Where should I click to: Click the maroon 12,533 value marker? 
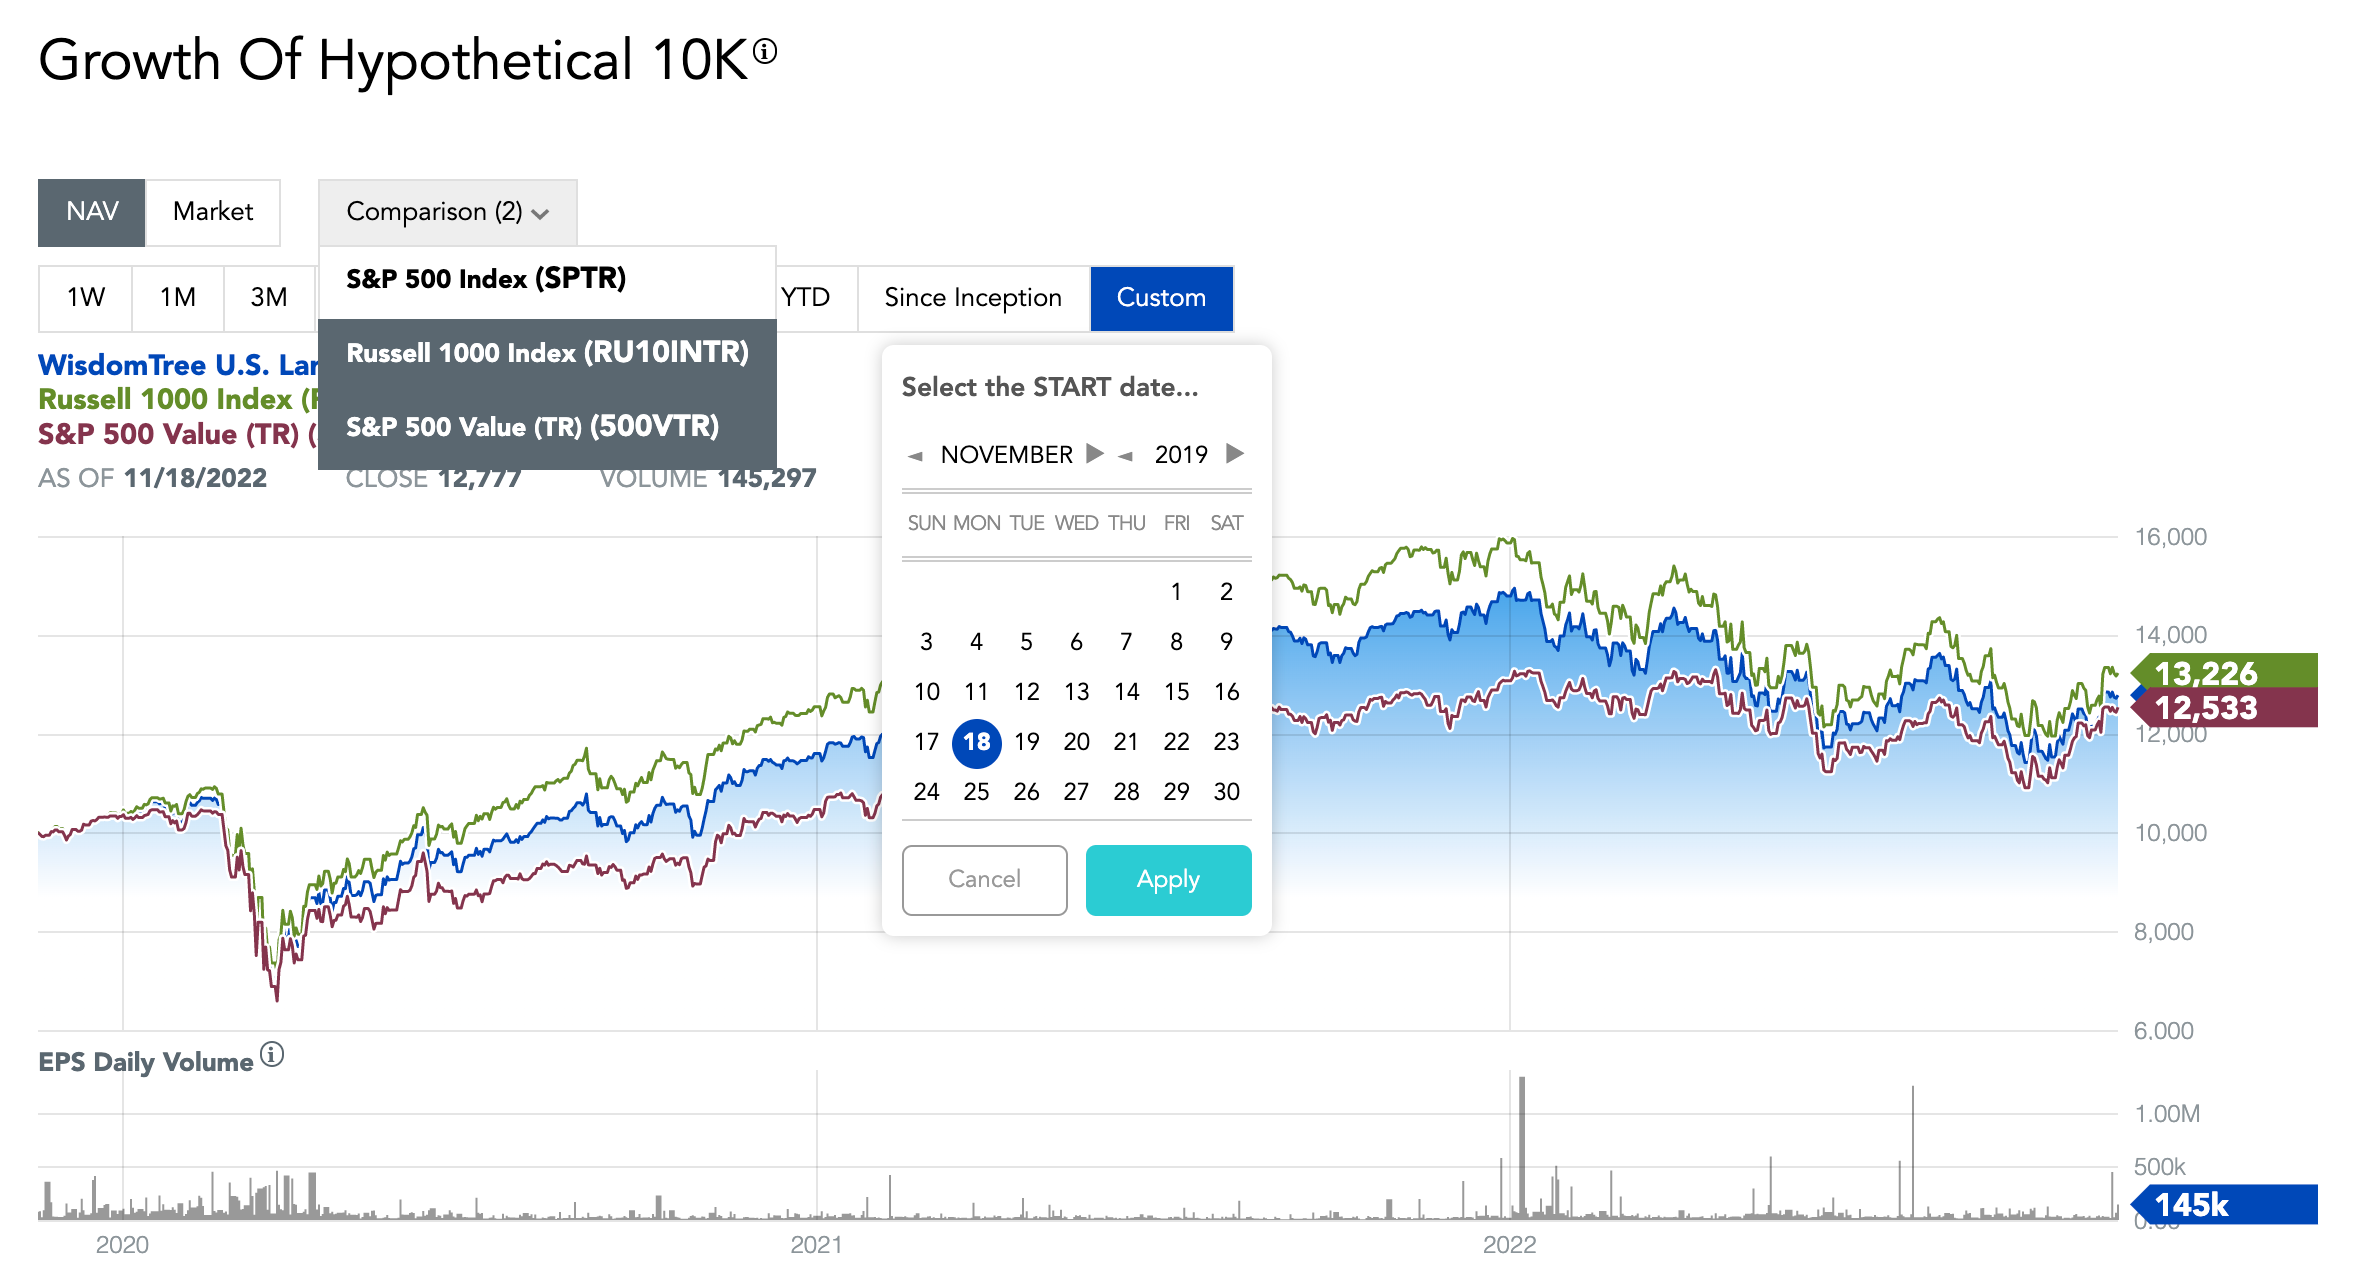tap(2224, 708)
